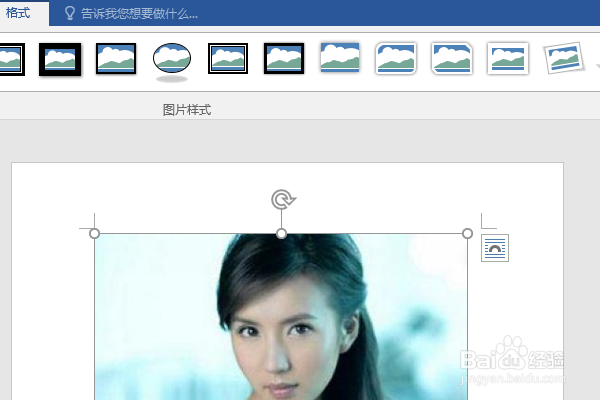Open the layout options button beside picture
Screen dimensions: 600x400
495,248
